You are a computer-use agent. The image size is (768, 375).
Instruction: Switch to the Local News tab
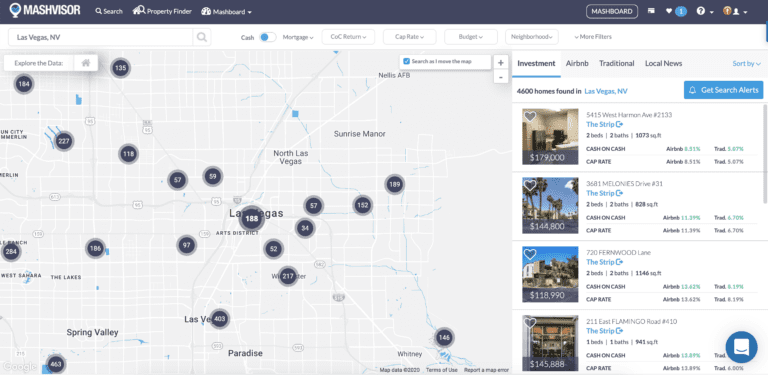pos(663,64)
